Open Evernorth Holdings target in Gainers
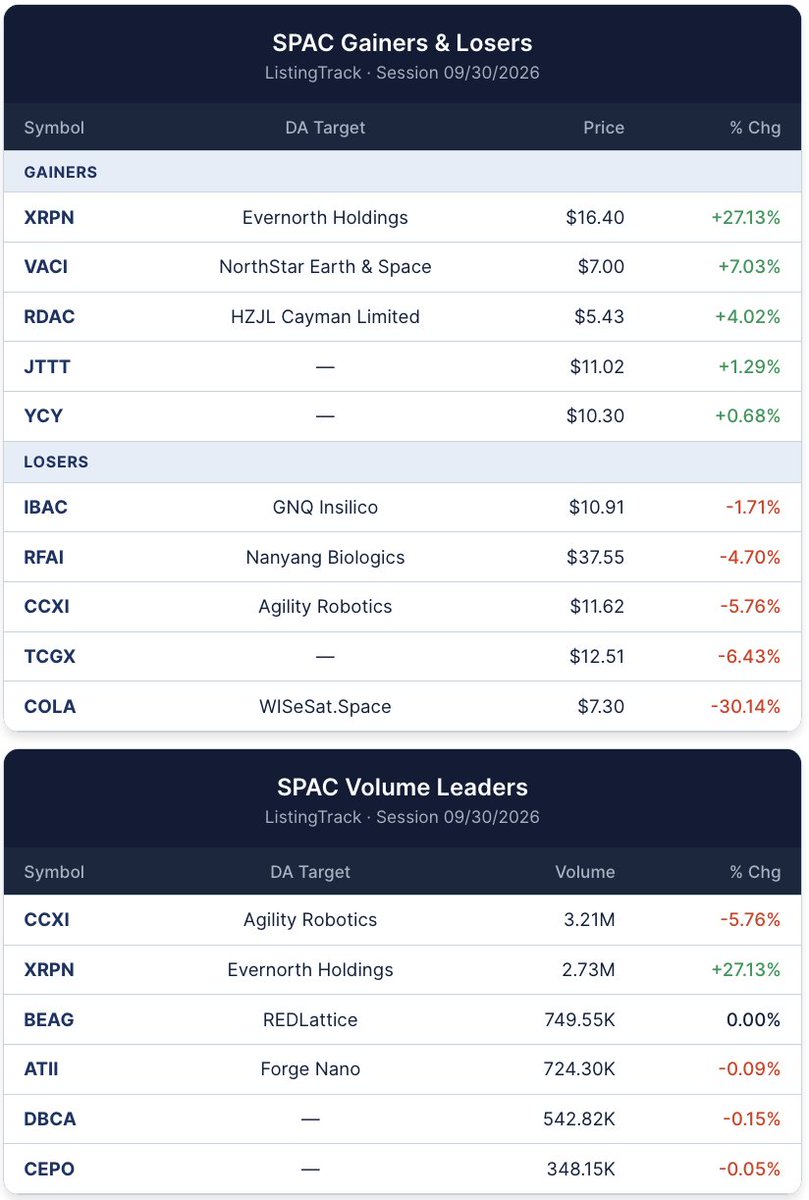Screen dimensions: 809x1200 [x=325, y=217]
